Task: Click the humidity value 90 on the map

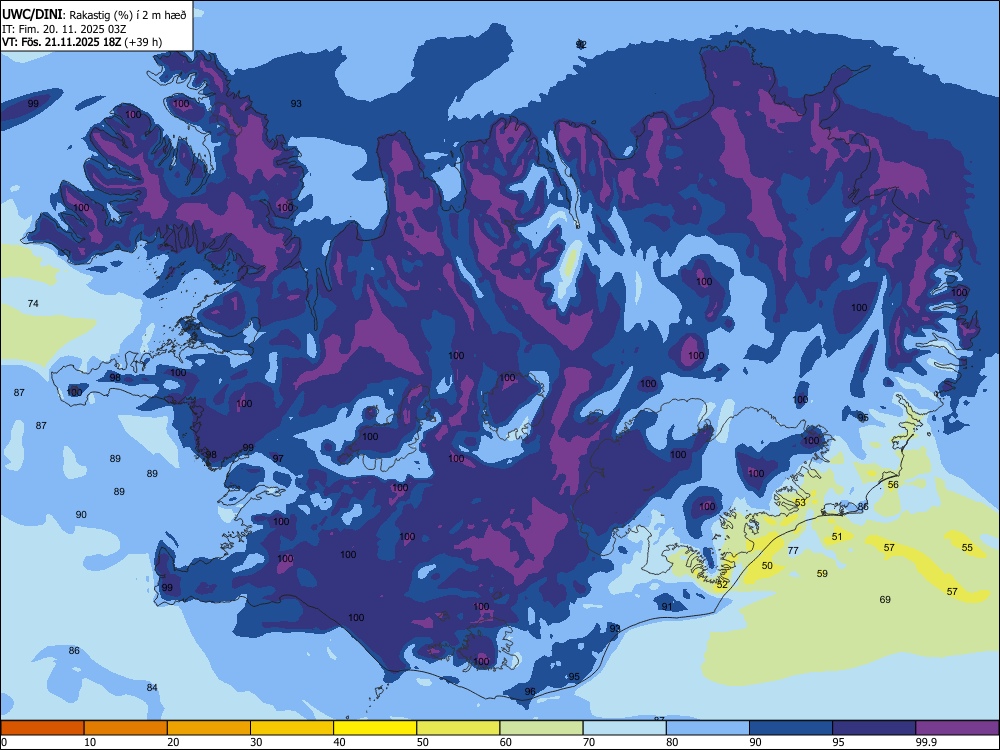Action: point(81,515)
